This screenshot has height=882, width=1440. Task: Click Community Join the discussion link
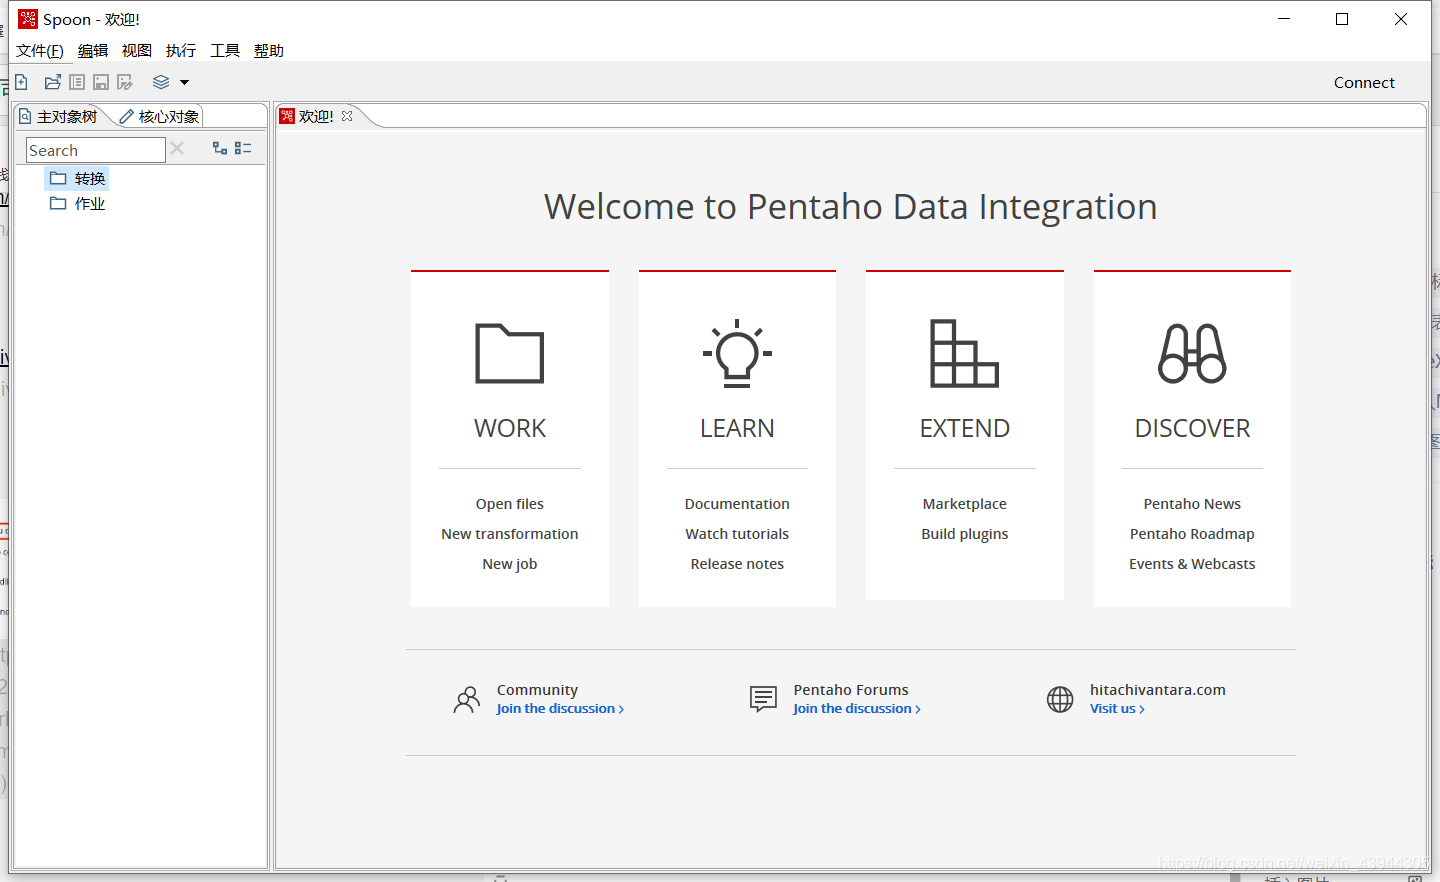pyautogui.click(x=560, y=709)
